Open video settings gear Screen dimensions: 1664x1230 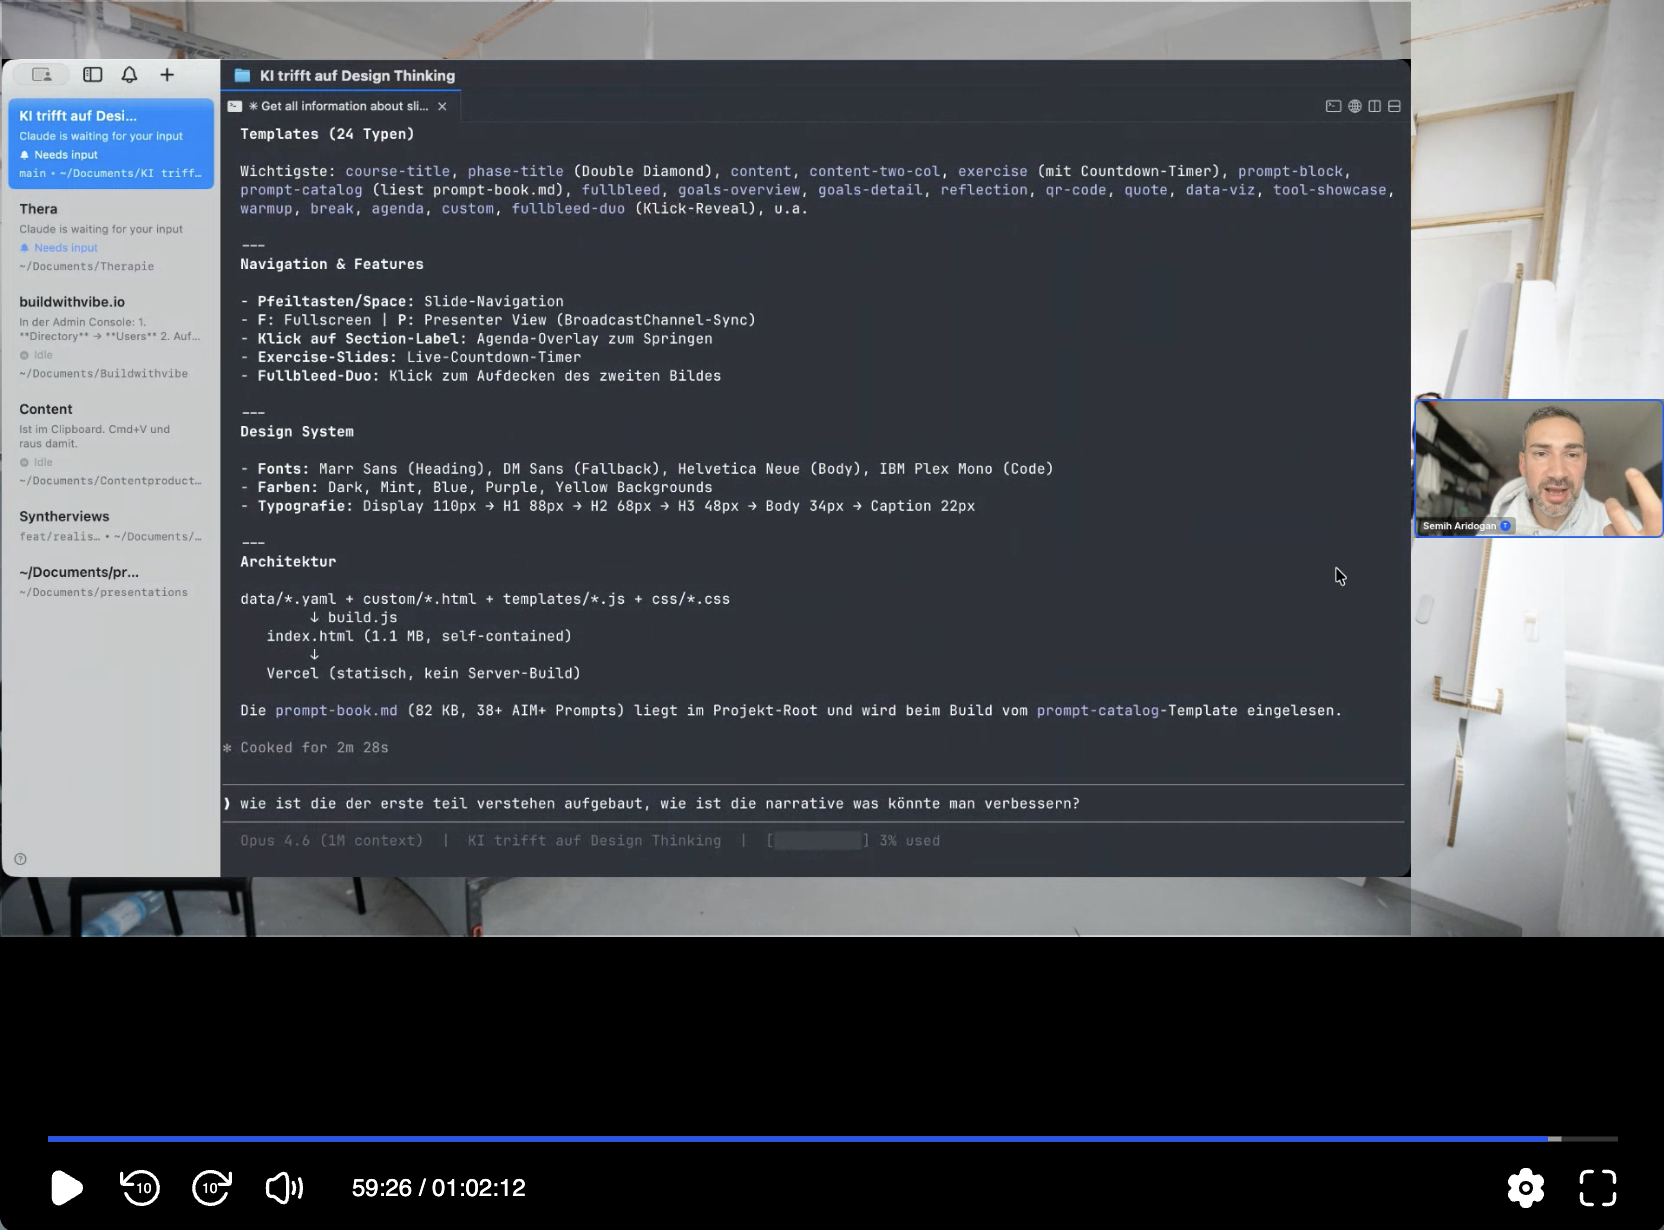[1525, 1188]
